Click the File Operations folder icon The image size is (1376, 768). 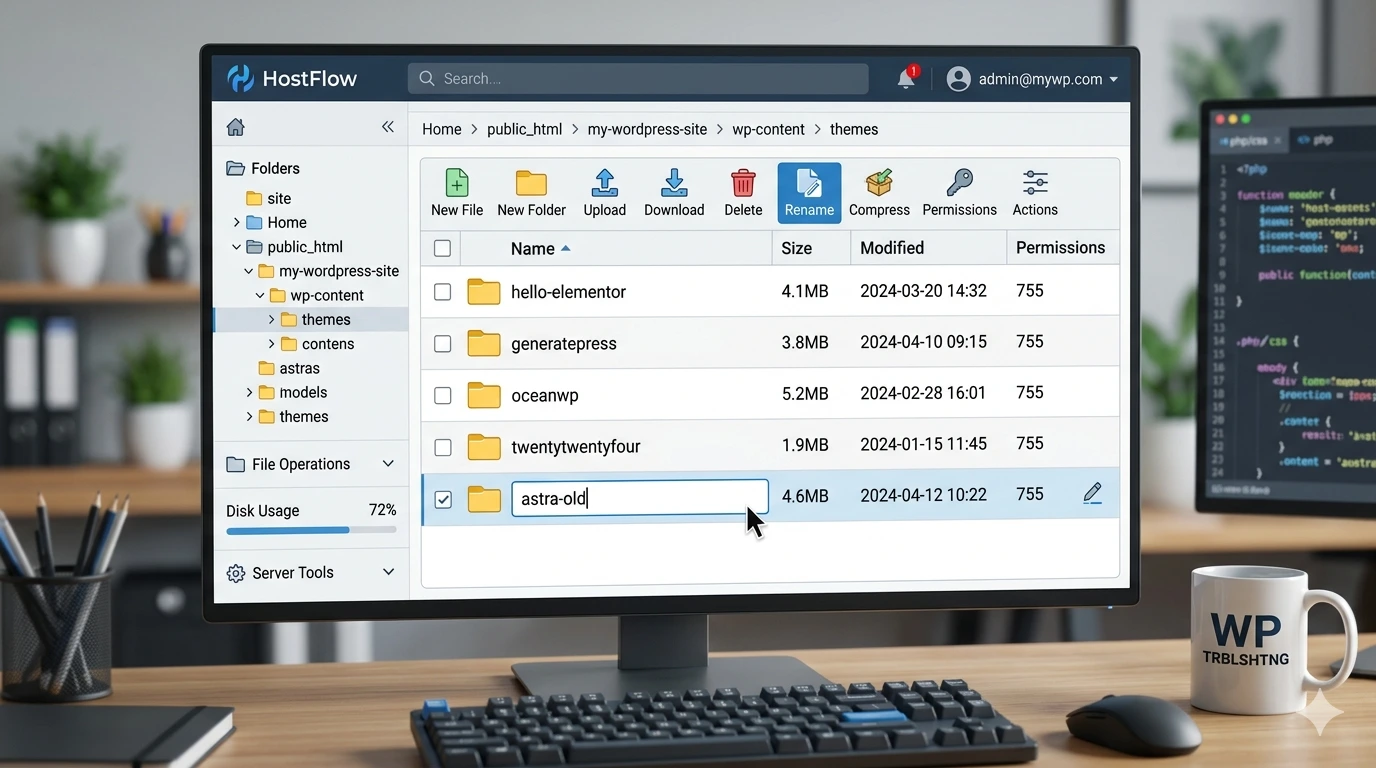click(236, 464)
